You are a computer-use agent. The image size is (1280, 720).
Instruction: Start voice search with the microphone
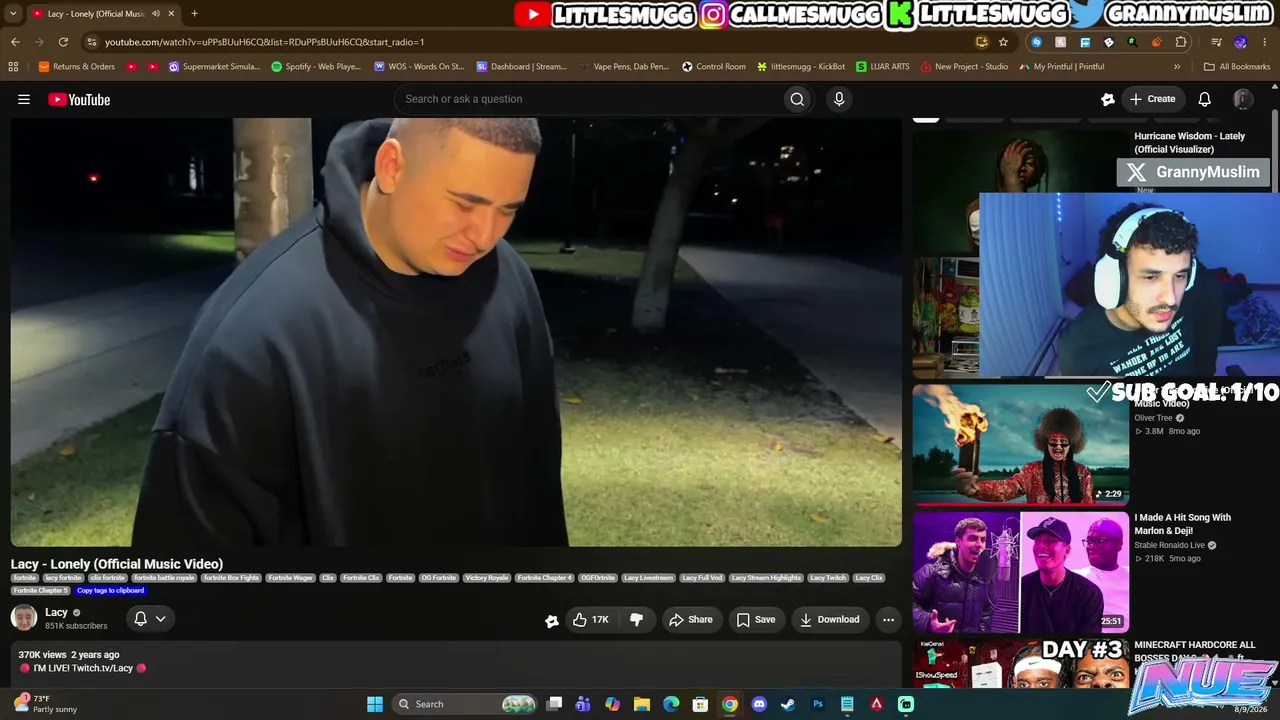coord(839,99)
